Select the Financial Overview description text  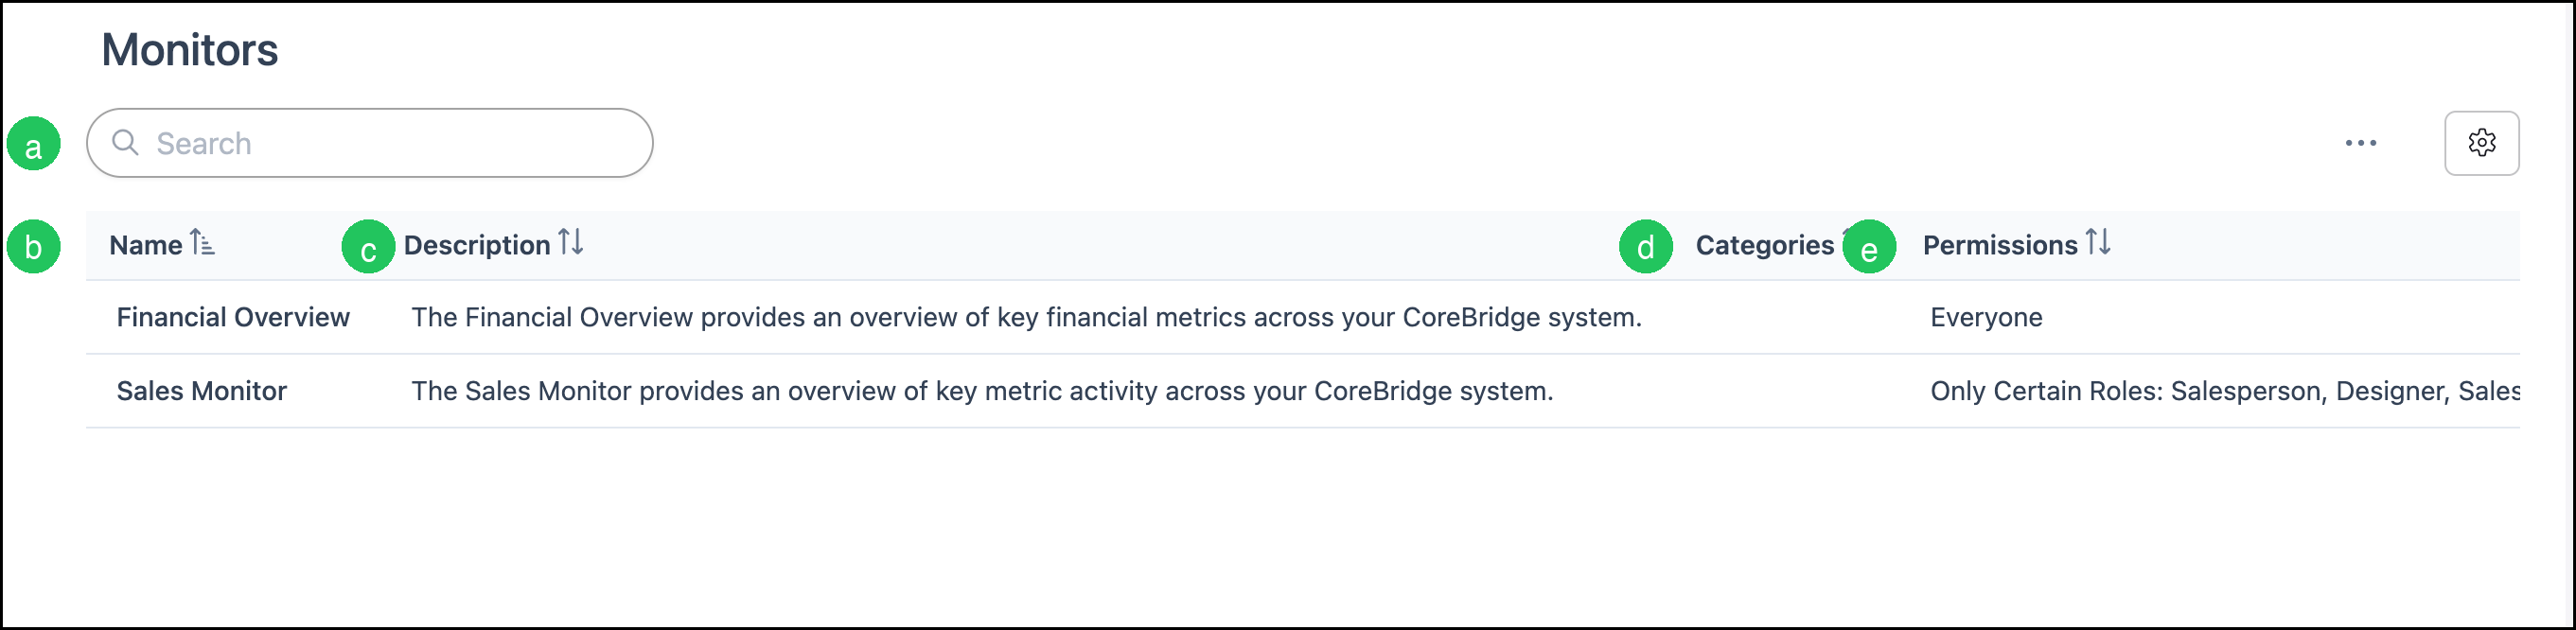point(1026,317)
